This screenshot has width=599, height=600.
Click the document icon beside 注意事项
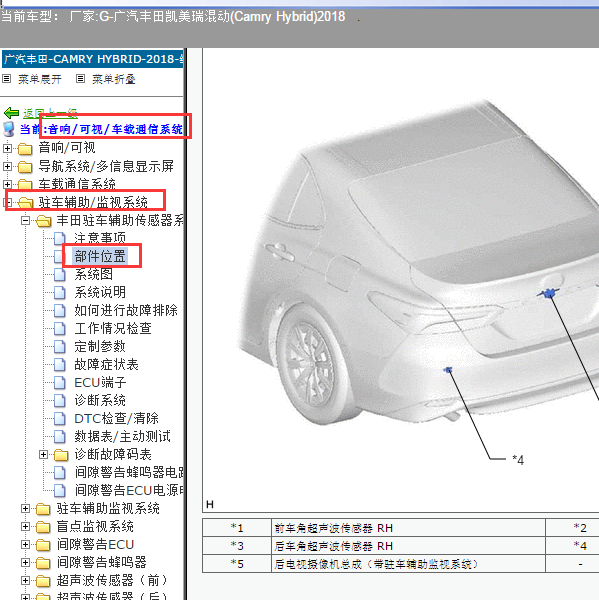(60, 238)
